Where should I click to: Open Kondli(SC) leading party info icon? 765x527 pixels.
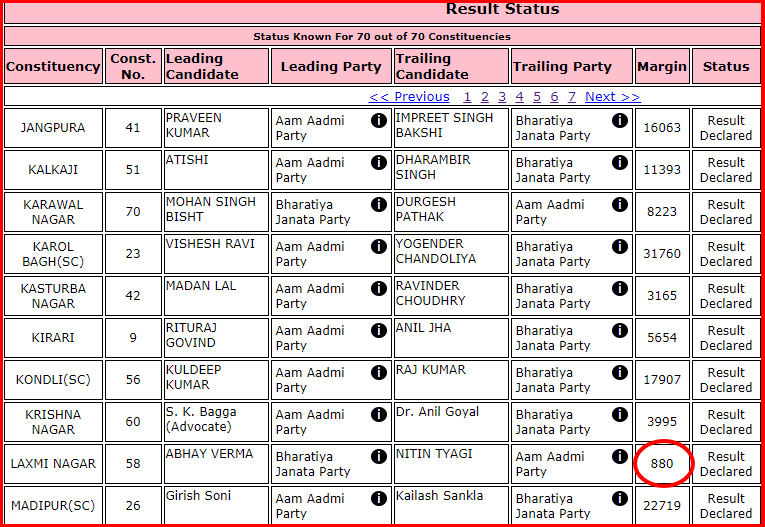(x=379, y=372)
